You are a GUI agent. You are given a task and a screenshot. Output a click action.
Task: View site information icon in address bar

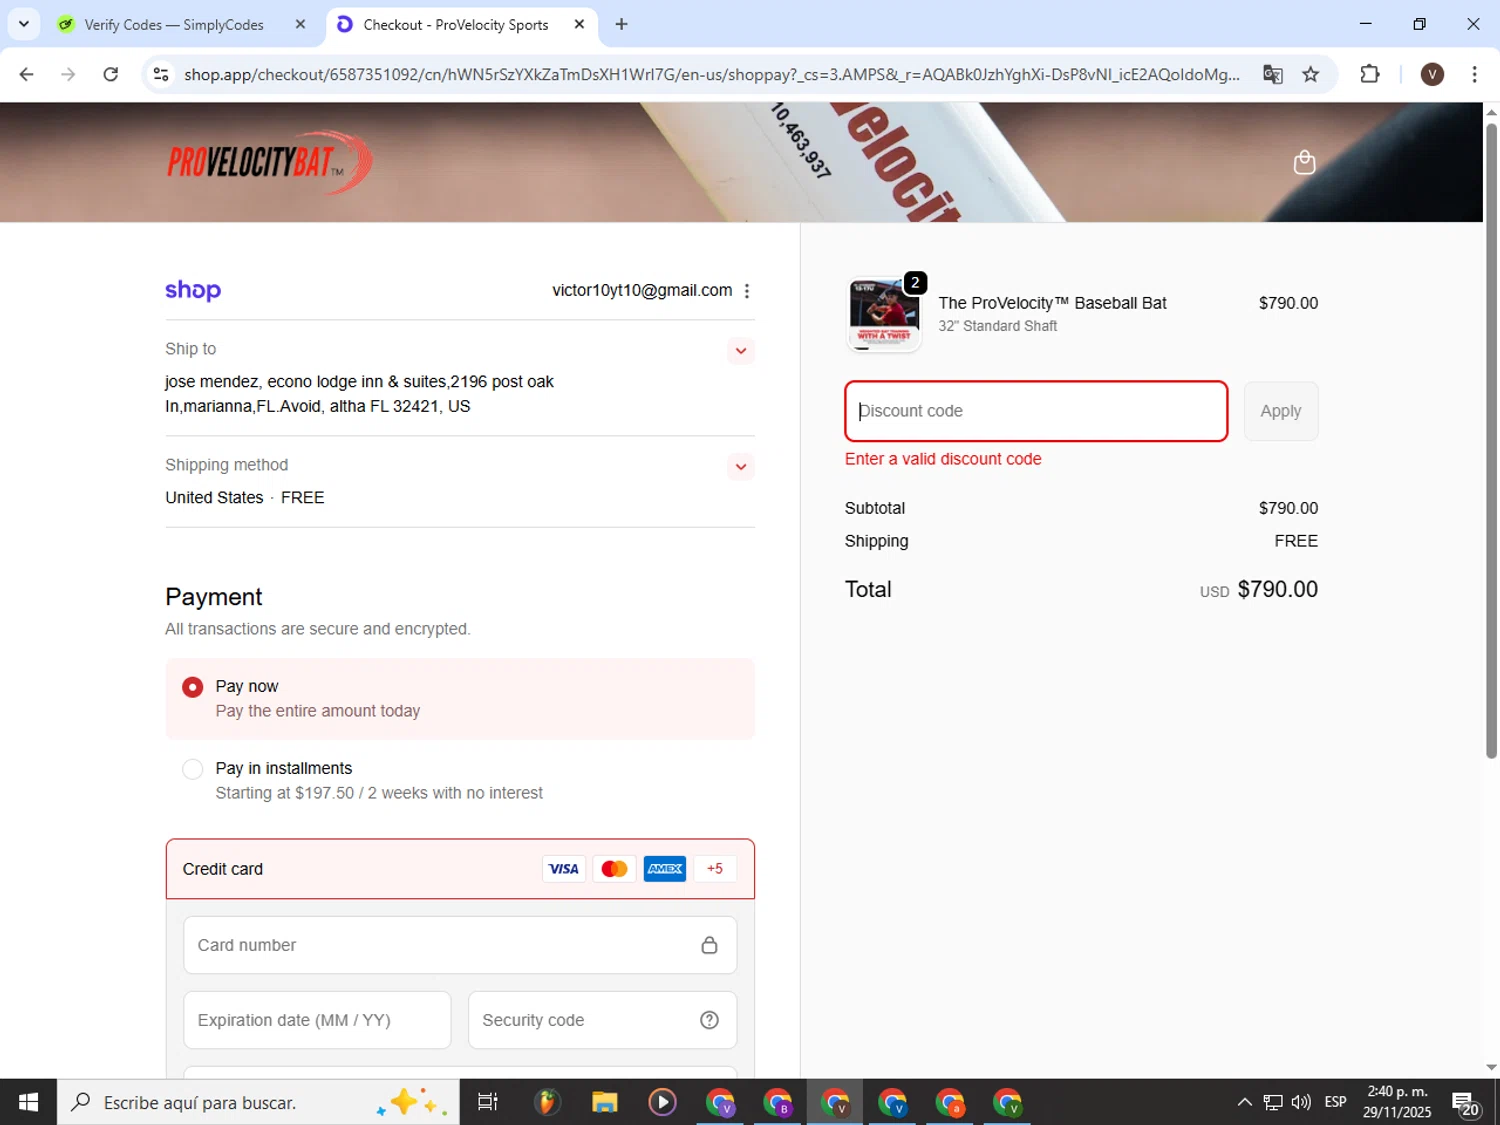pyautogui.click(x=161, y=74)
